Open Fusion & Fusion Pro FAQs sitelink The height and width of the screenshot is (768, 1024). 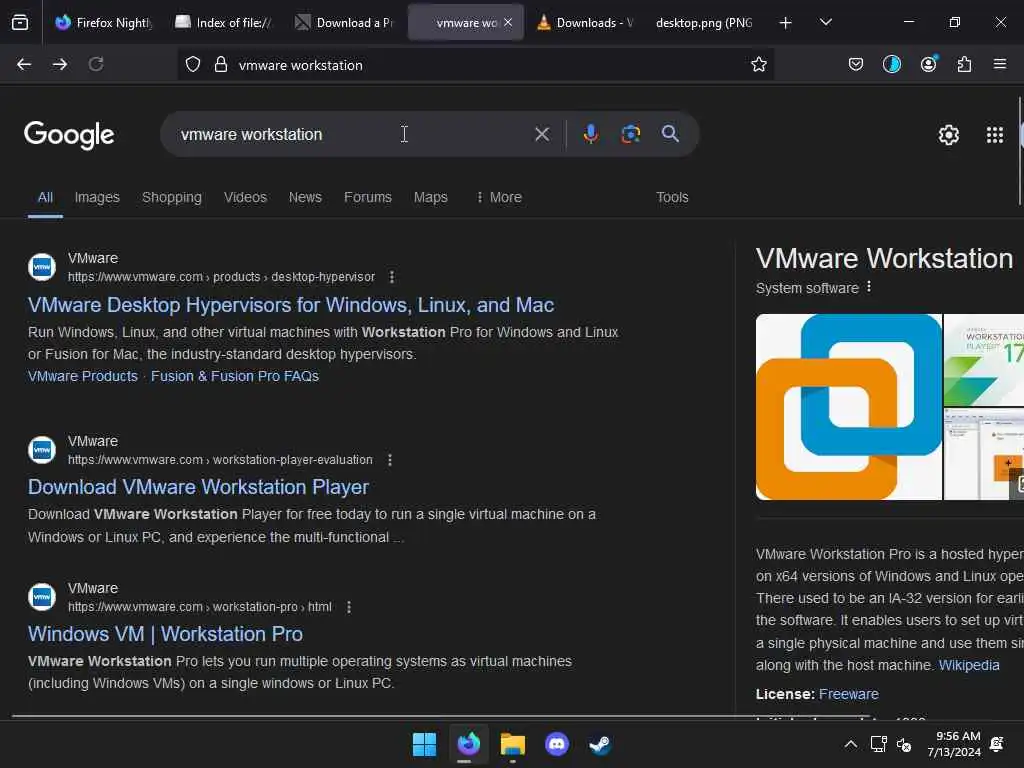235,376
